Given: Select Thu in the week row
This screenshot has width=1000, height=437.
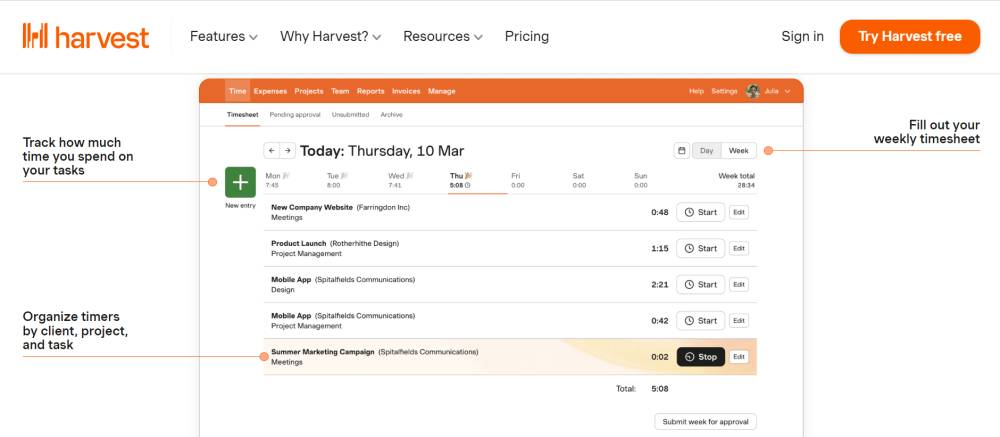Looking at the screenshot, I should click(x=461, y=181).
